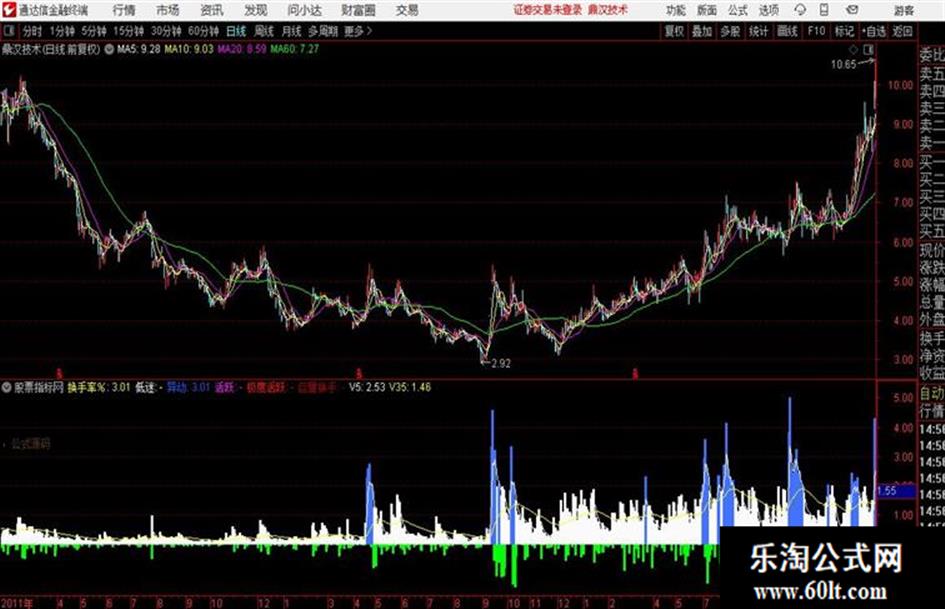The height and width of the screenshot is (609, 945).
Task: Switch to the 5分钟 period tab
Action: tap(93, 31)
